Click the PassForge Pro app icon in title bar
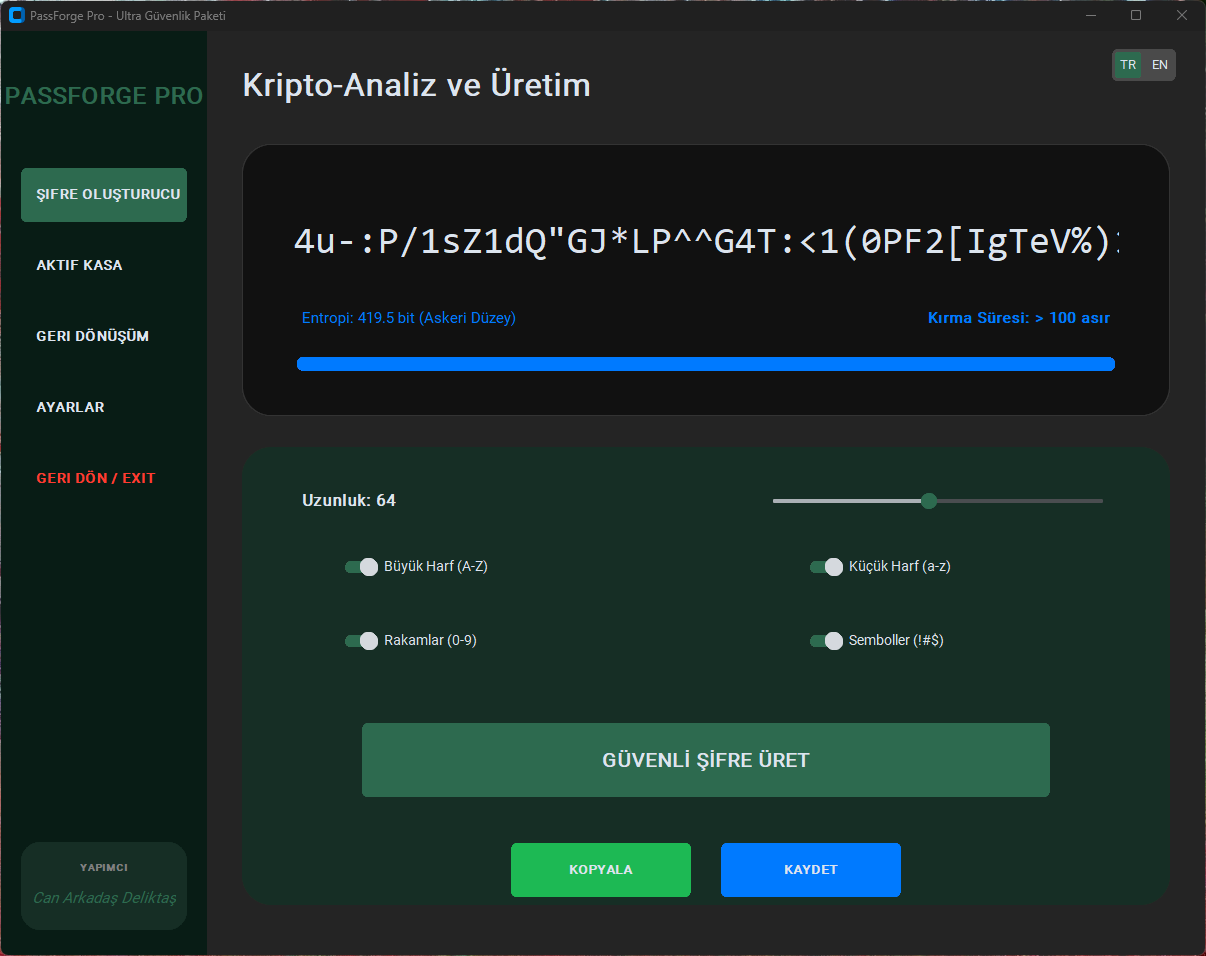1206x956 pixels. pyautogui.click(x=16, y=15)
